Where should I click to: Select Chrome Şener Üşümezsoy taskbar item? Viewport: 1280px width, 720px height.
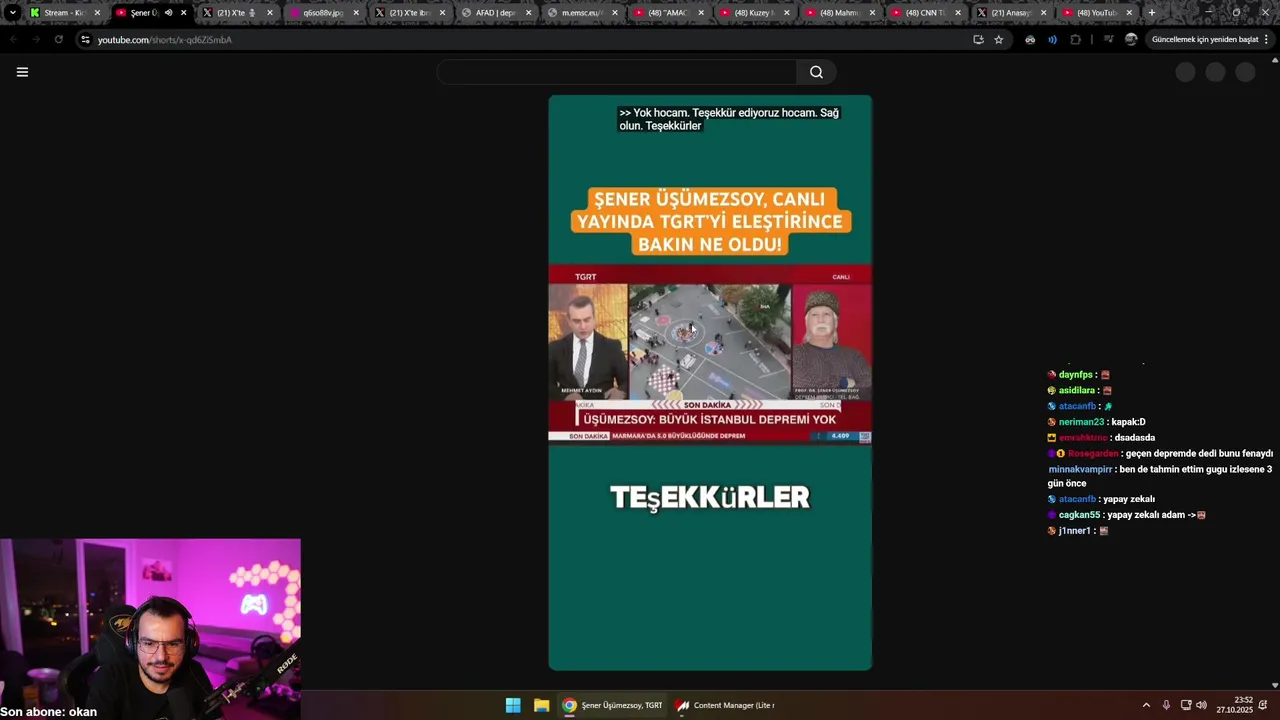(612, 705)
